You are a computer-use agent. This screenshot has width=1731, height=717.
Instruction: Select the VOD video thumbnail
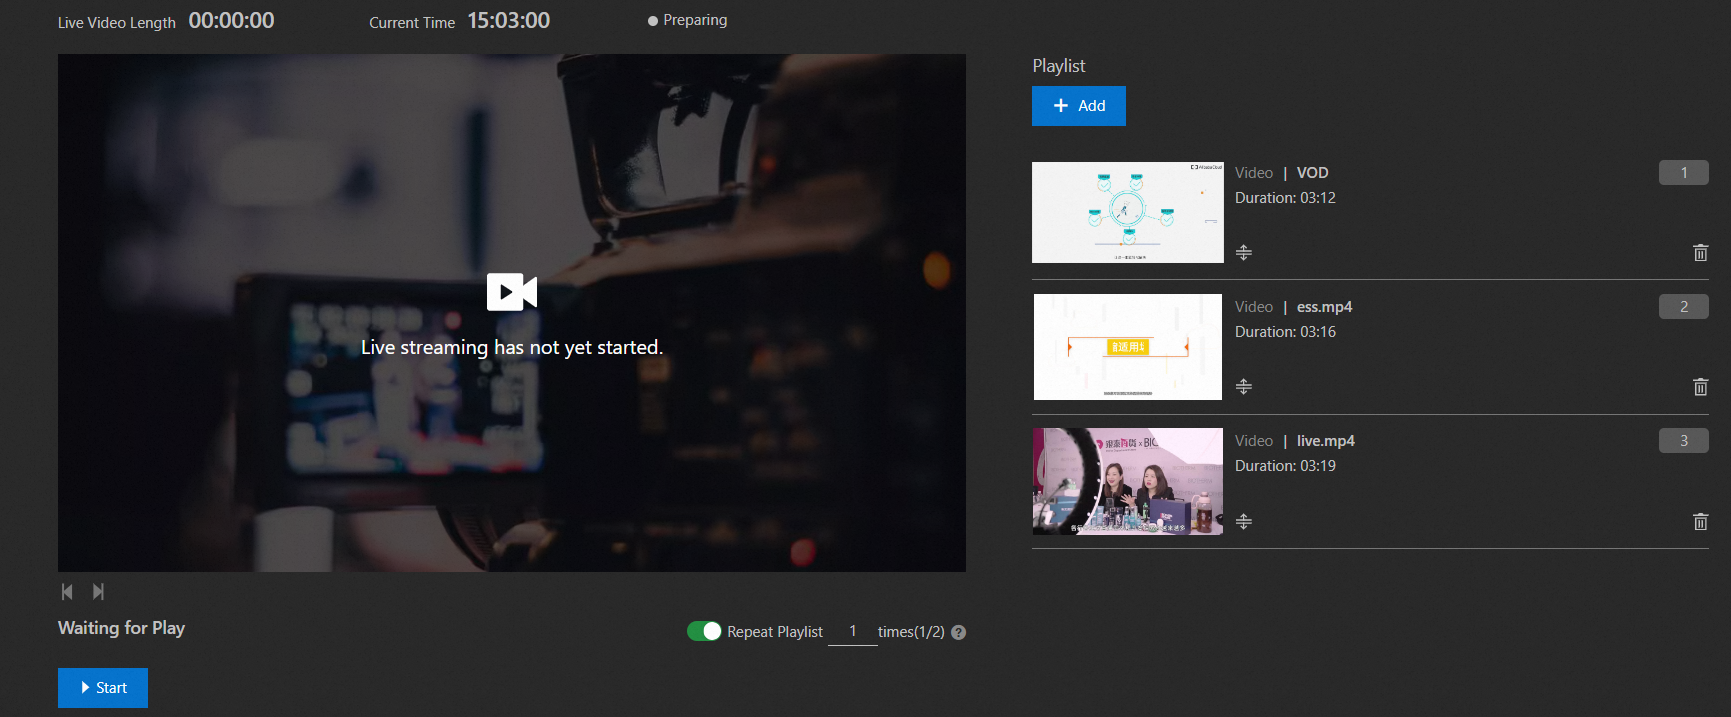click(x=1128, y=212)
